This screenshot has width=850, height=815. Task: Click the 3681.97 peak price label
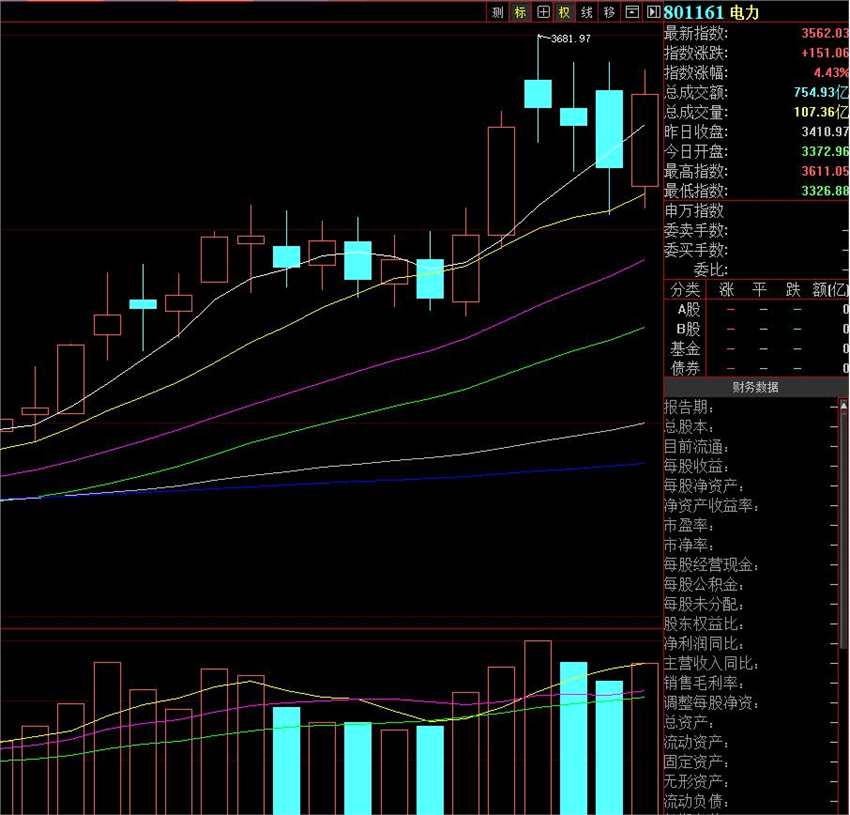point(570,39)
